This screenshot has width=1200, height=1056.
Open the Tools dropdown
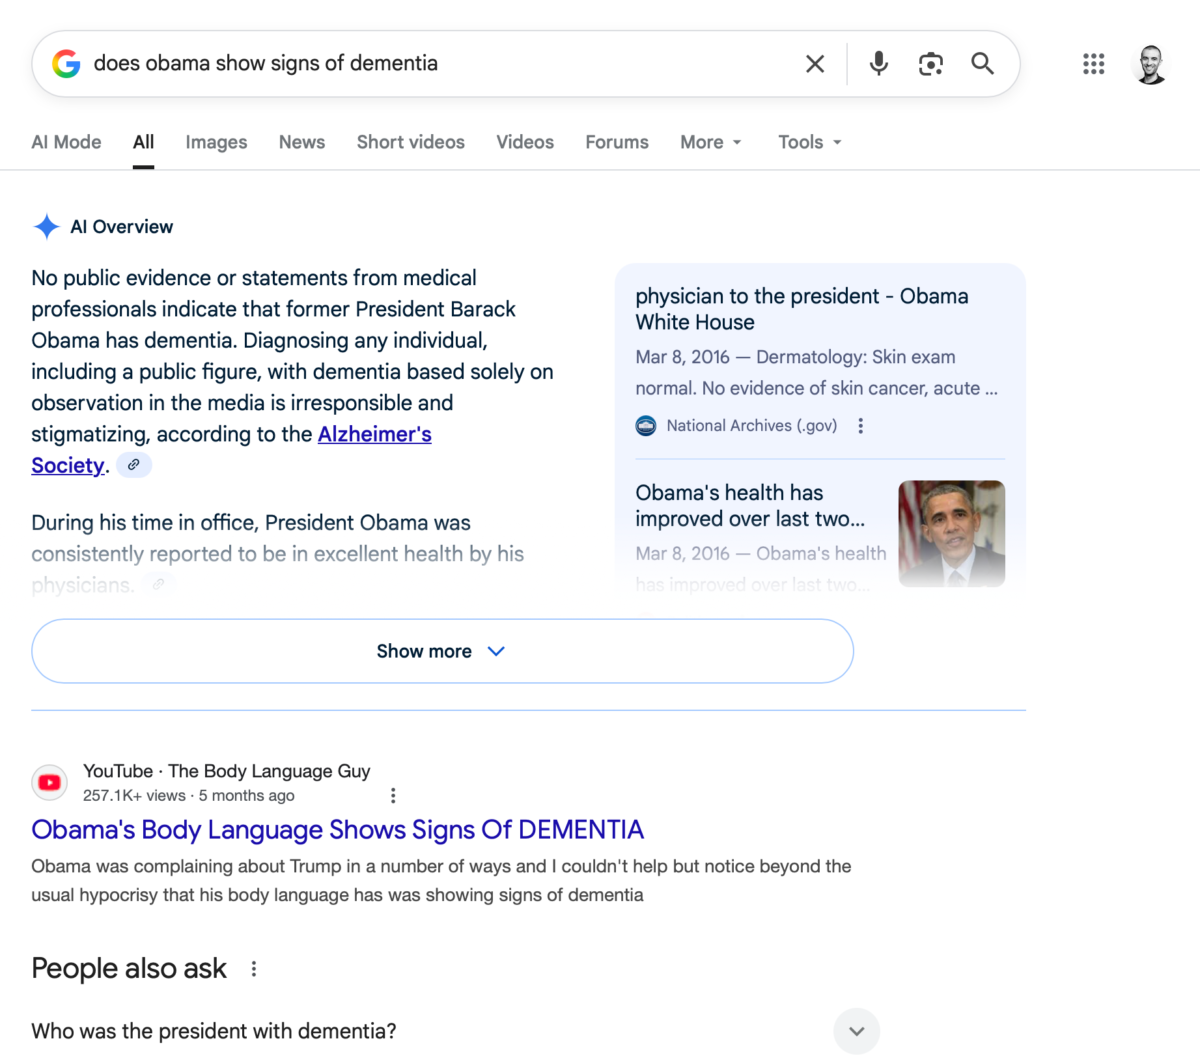tap(810, 142)
